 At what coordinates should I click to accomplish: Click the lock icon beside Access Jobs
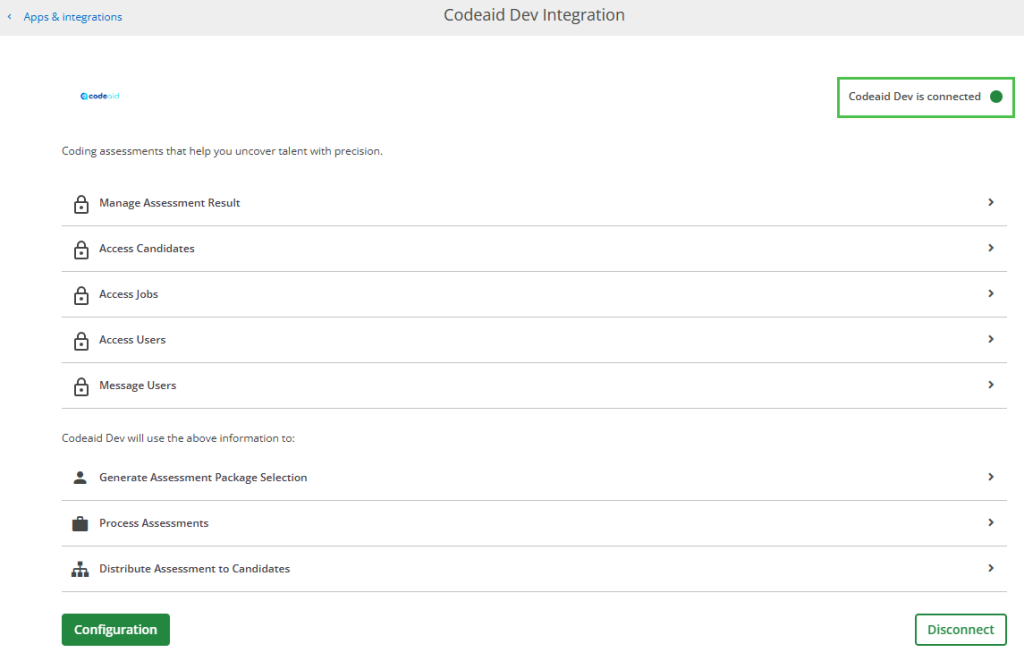[x=81, y=295]
